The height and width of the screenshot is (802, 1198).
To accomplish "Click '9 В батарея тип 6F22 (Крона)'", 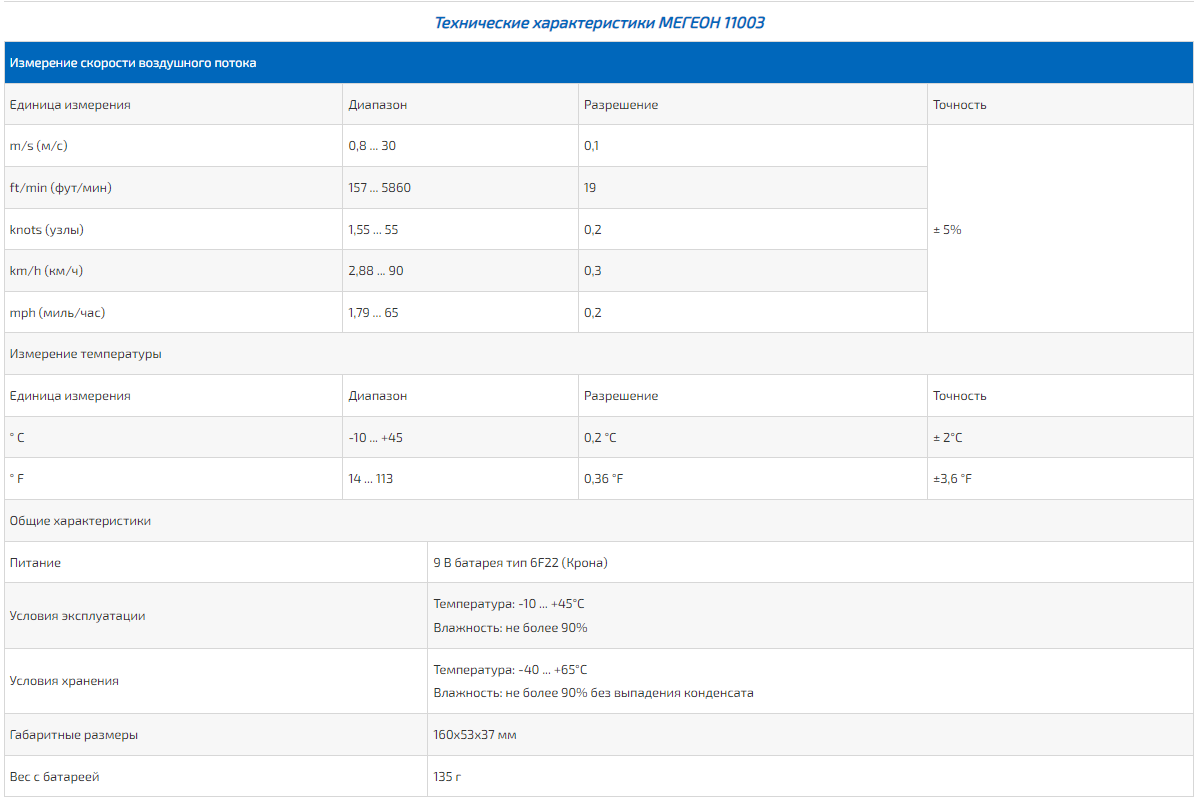I will pos(520,563).
